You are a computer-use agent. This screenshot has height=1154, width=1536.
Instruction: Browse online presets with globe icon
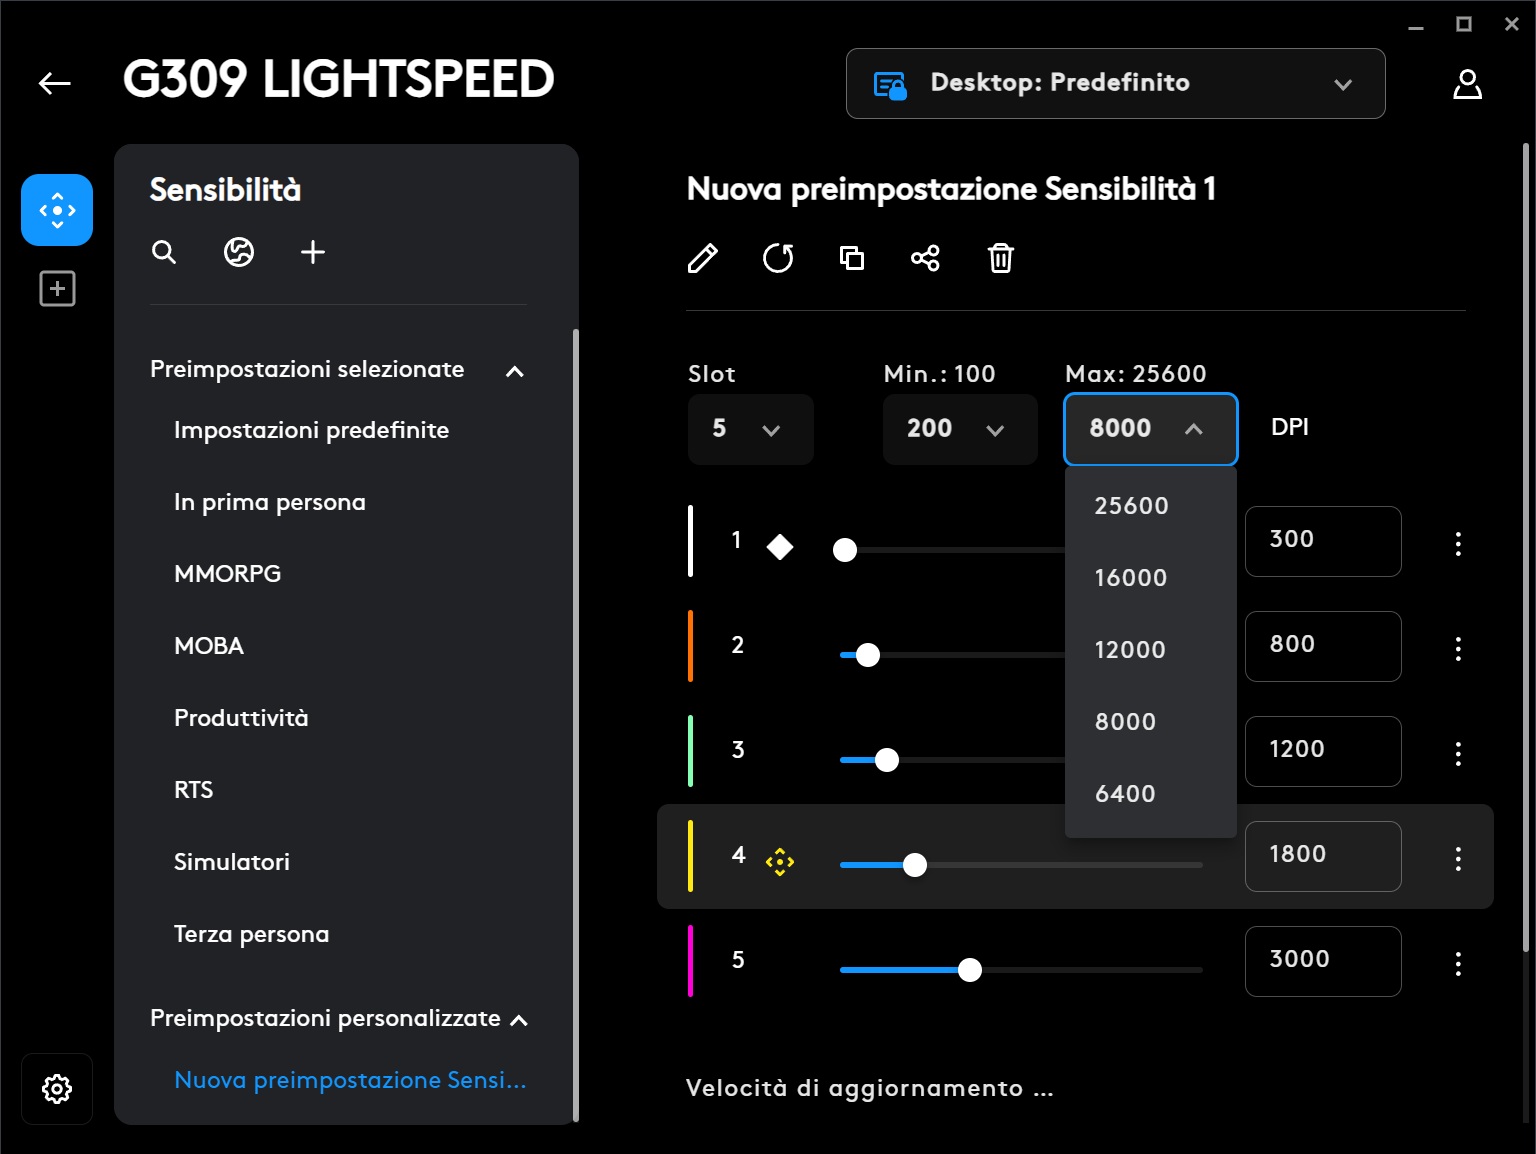pyautogui.click(x=238, y=252)
